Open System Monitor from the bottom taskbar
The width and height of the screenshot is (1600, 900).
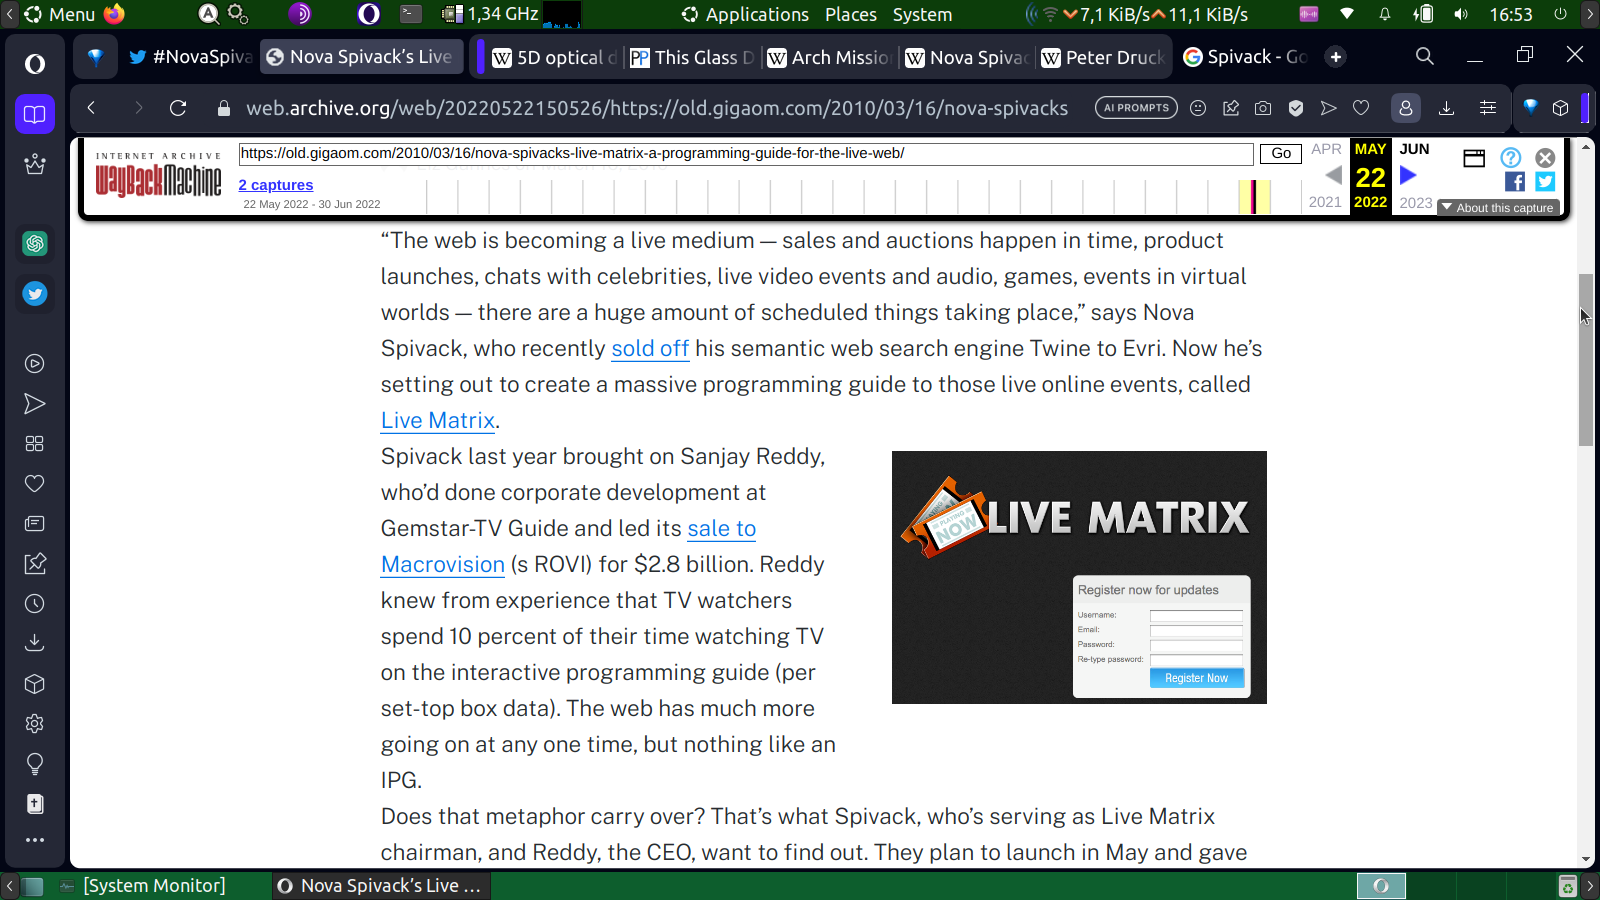click(142, 886)
